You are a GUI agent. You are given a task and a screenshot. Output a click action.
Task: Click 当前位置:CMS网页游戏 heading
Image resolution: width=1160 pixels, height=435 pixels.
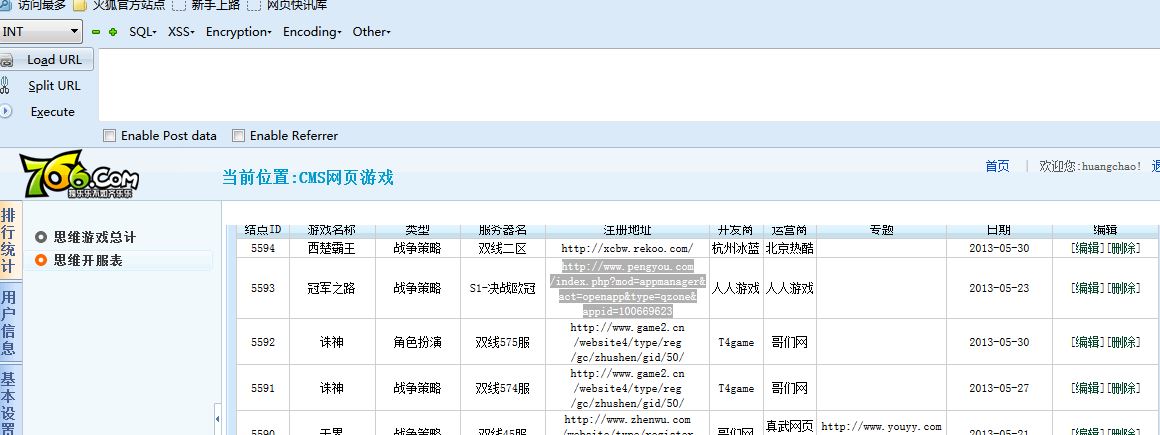coord(308,178)
